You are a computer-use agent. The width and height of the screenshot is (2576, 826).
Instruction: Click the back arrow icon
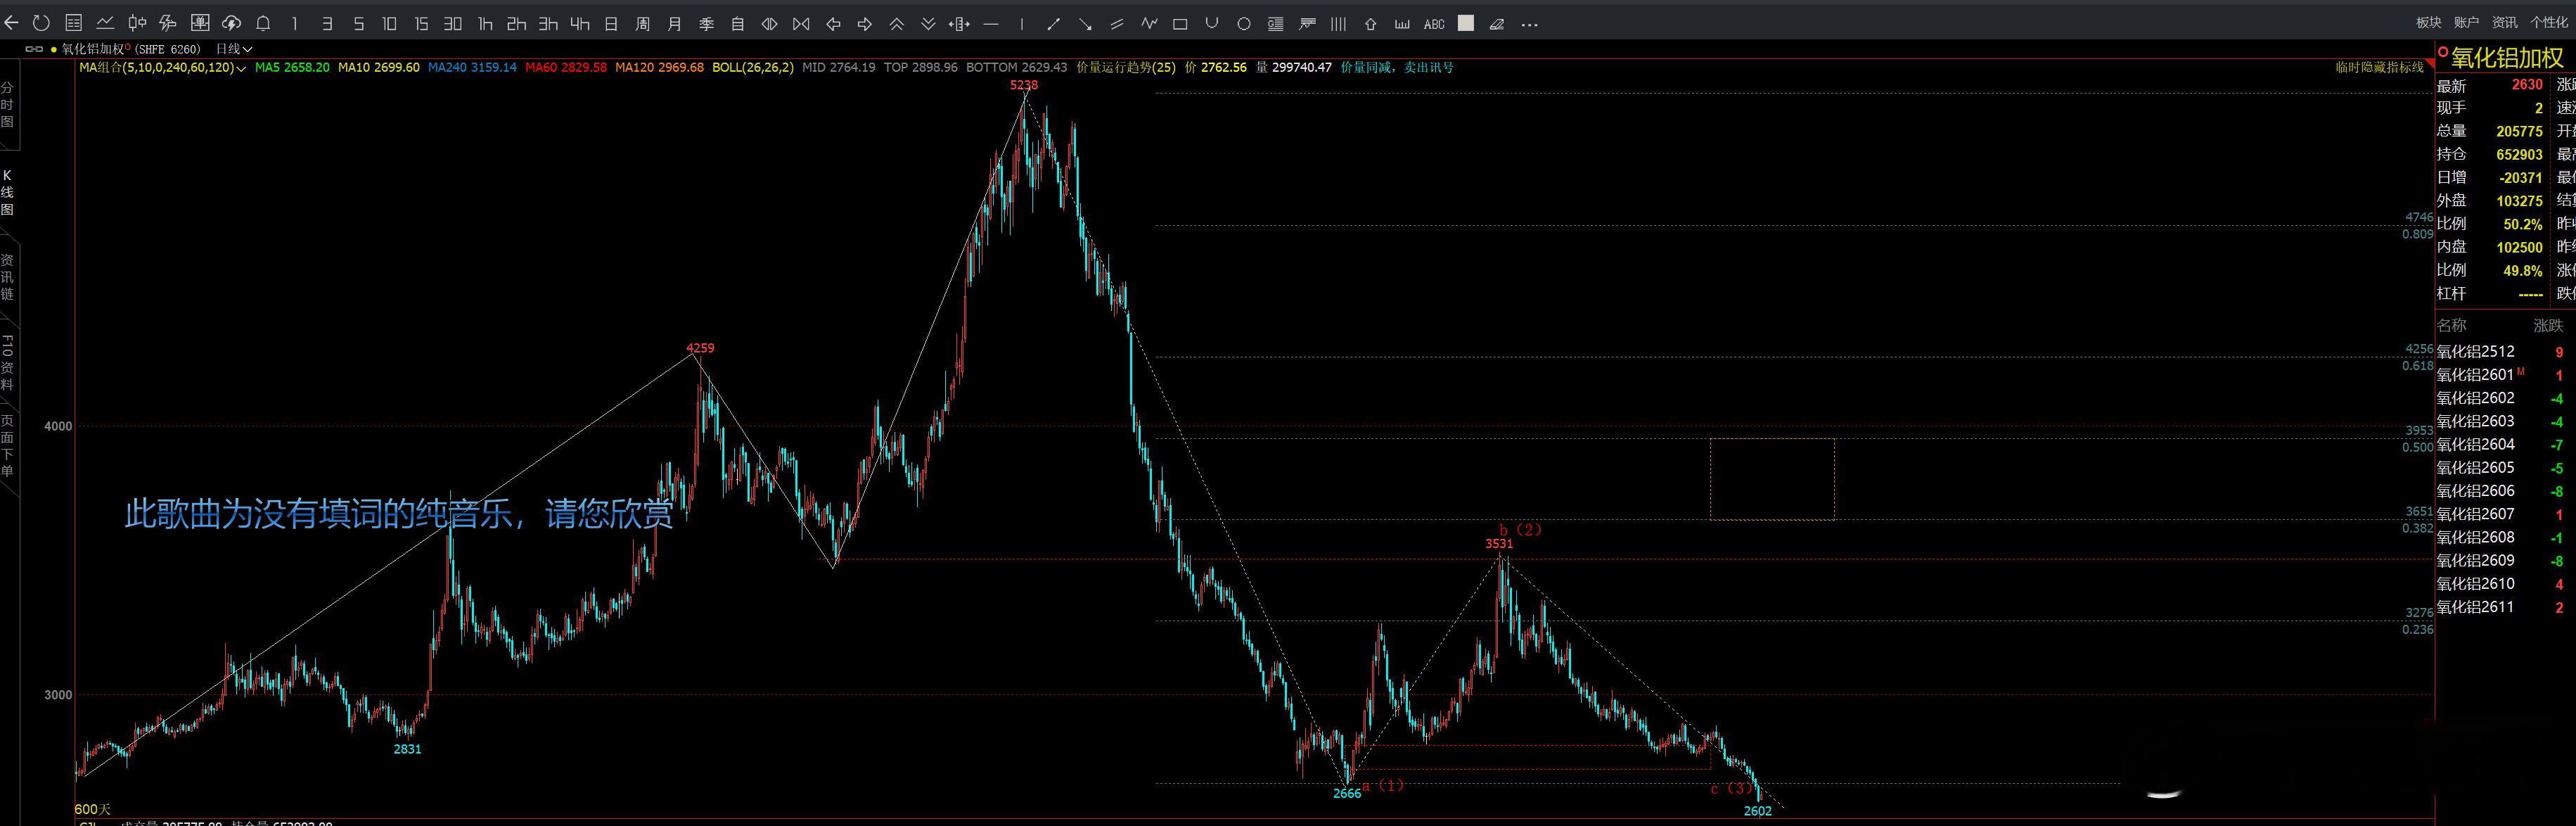[x=11, y=23]
